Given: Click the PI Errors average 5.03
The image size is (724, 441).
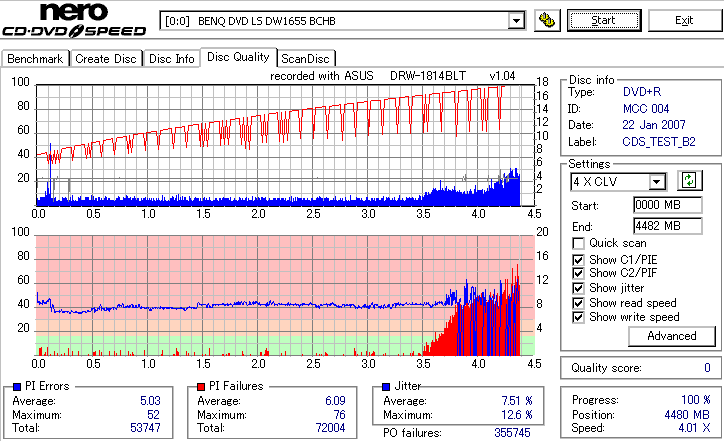Looking at the screenshot, I should click(x=150, y=401).
